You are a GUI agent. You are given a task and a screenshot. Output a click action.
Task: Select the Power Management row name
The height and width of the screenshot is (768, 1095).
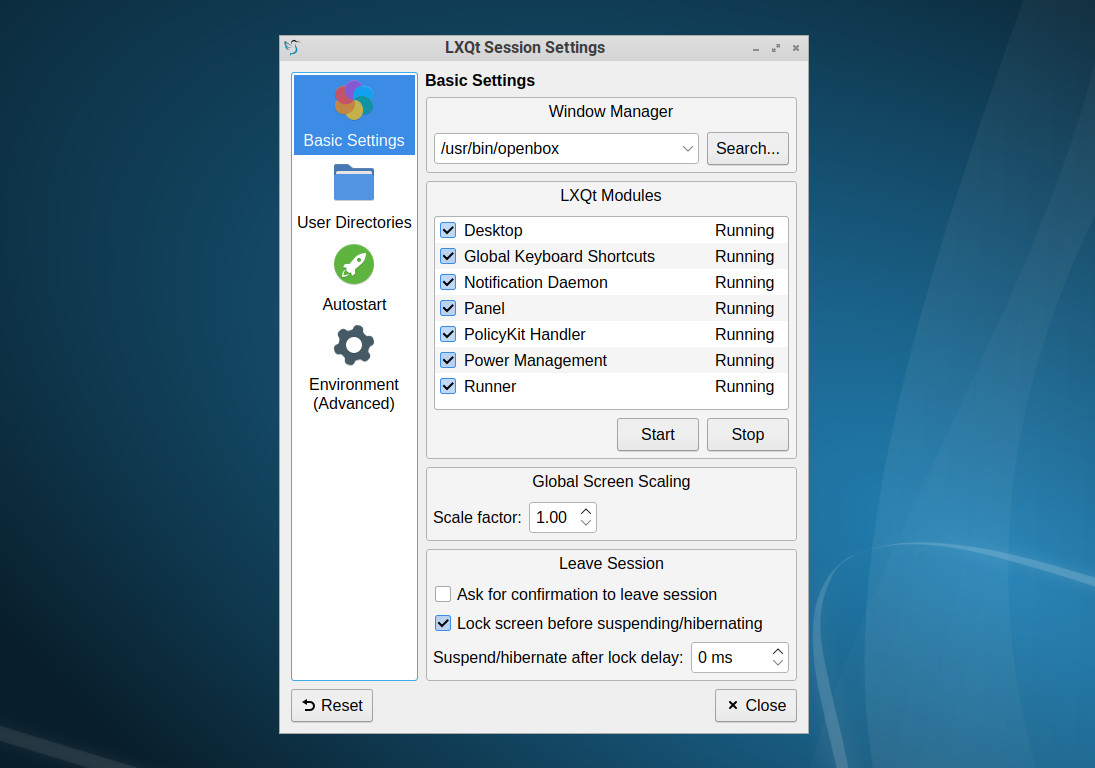click(536, 360)
